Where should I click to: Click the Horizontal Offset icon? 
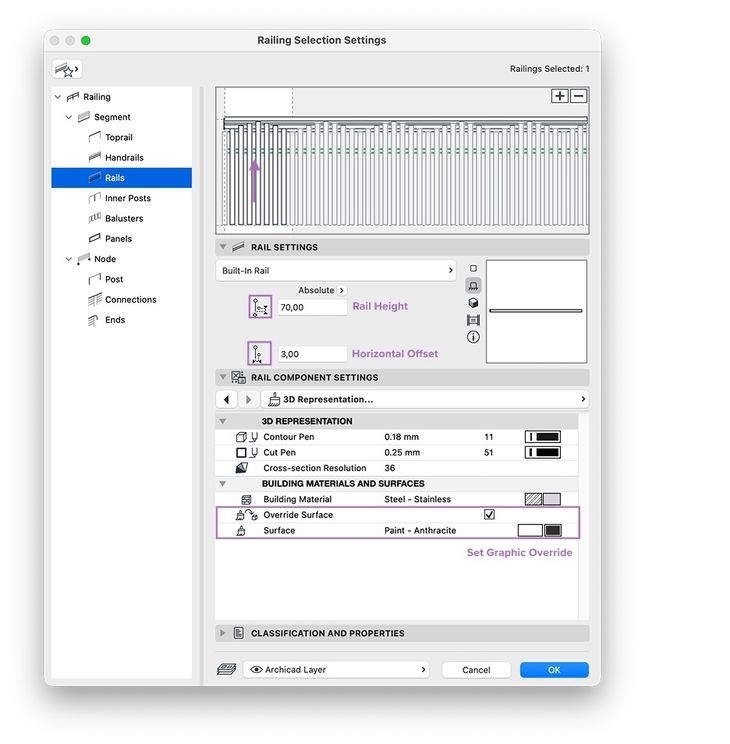pos(259,353)
